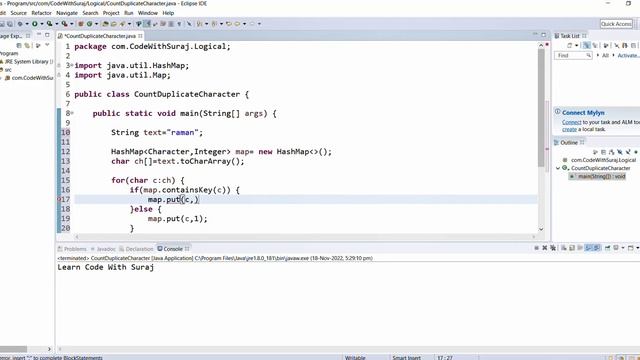Click the Coverage run icon in toolbar
Screen dimensions: 640x360
(49, 24)
